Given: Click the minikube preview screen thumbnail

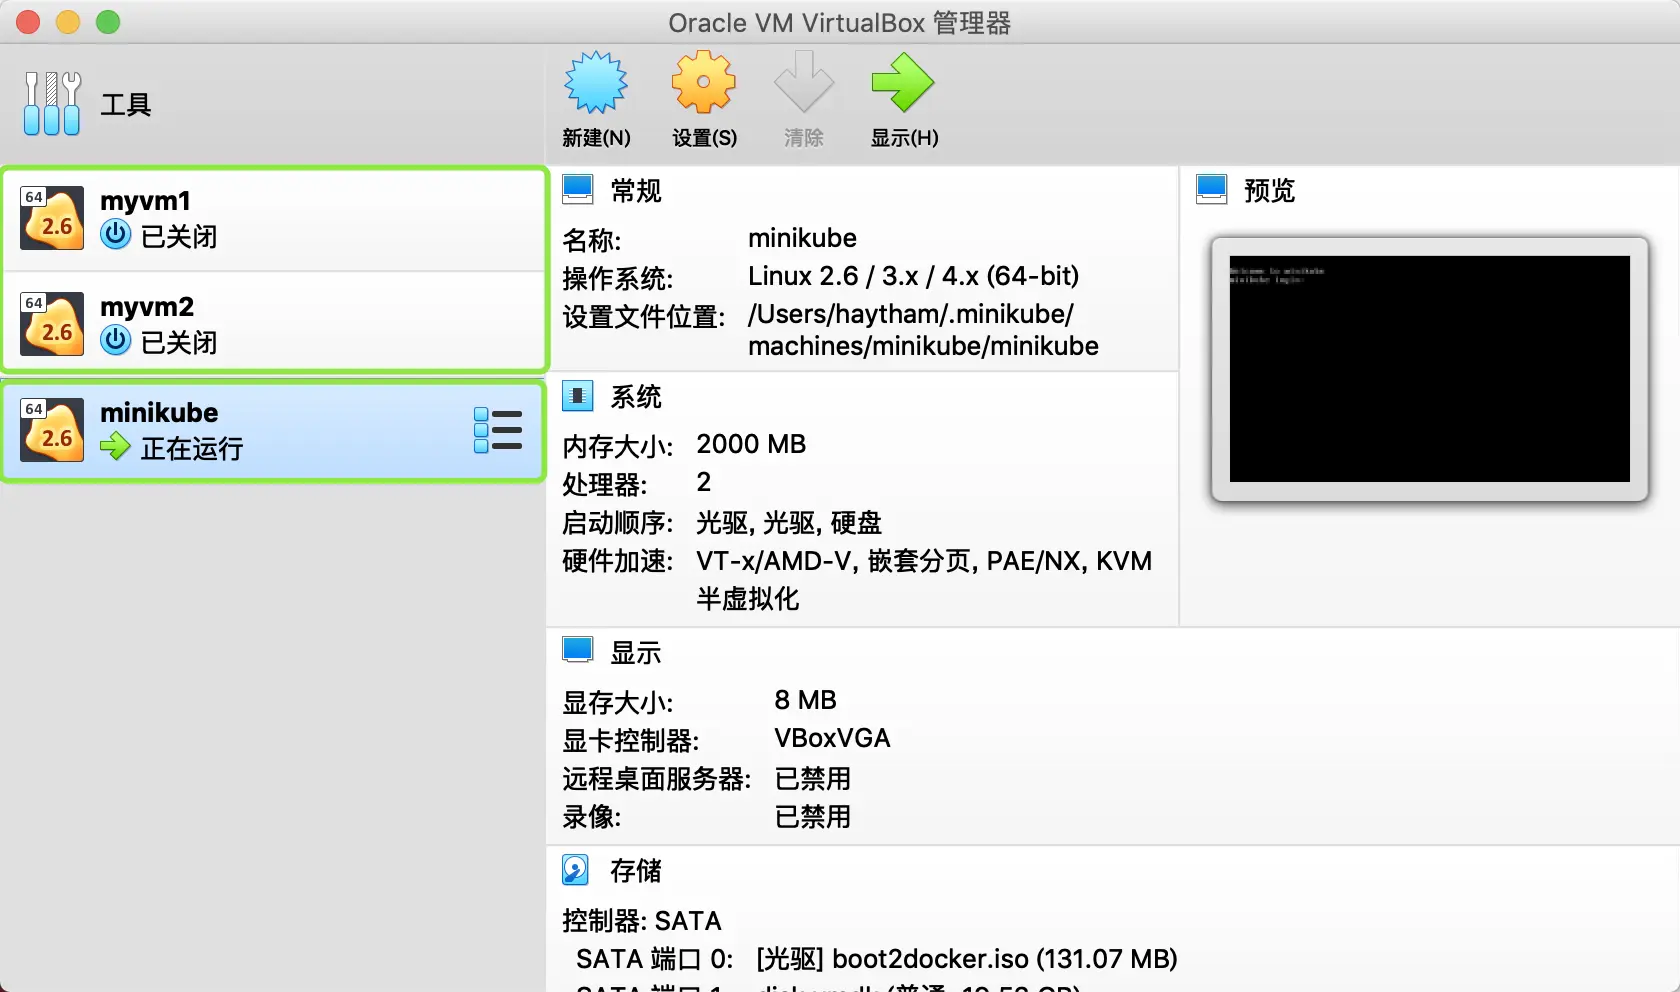Looking at the screenshot, I should coord(1430,369).
